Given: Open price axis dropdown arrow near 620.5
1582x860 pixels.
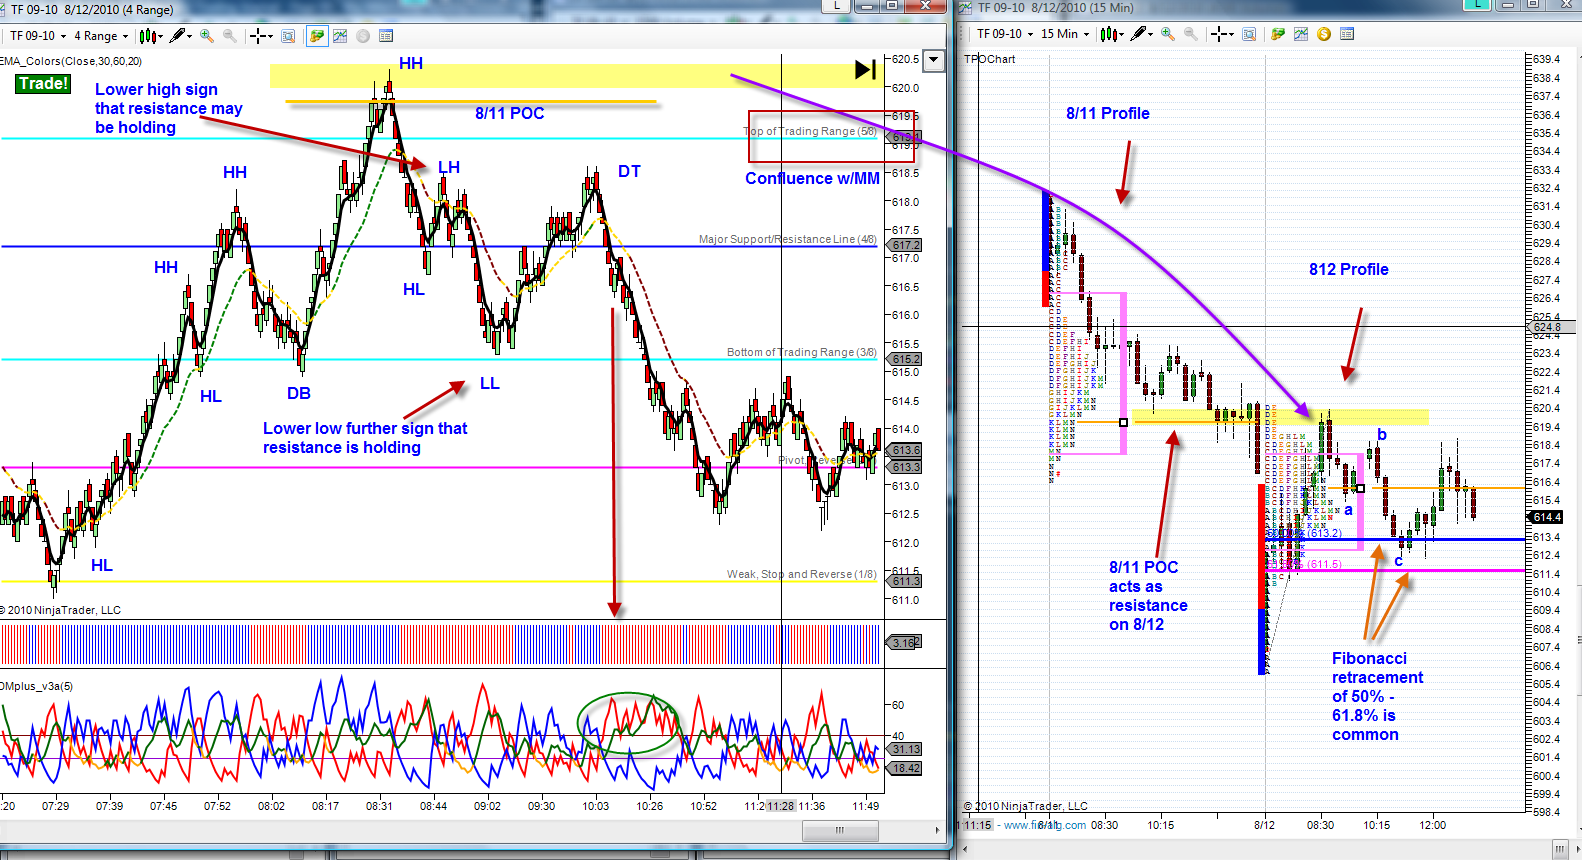Looking at the screenshot, I should (x=933, y=60).
